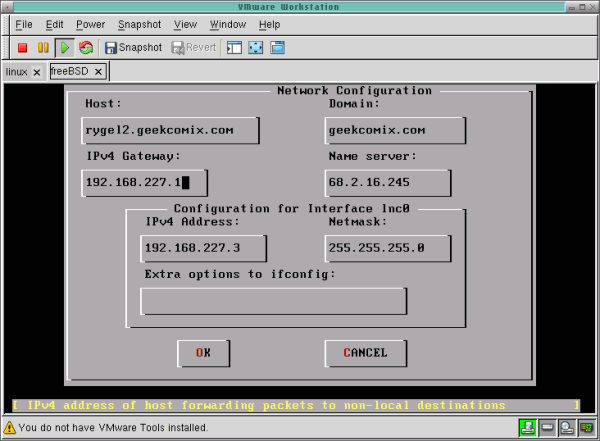Click the VMware Tools not installed message
Image resolution: width=600 pixels, height=441 pixels.
(113, 427)
